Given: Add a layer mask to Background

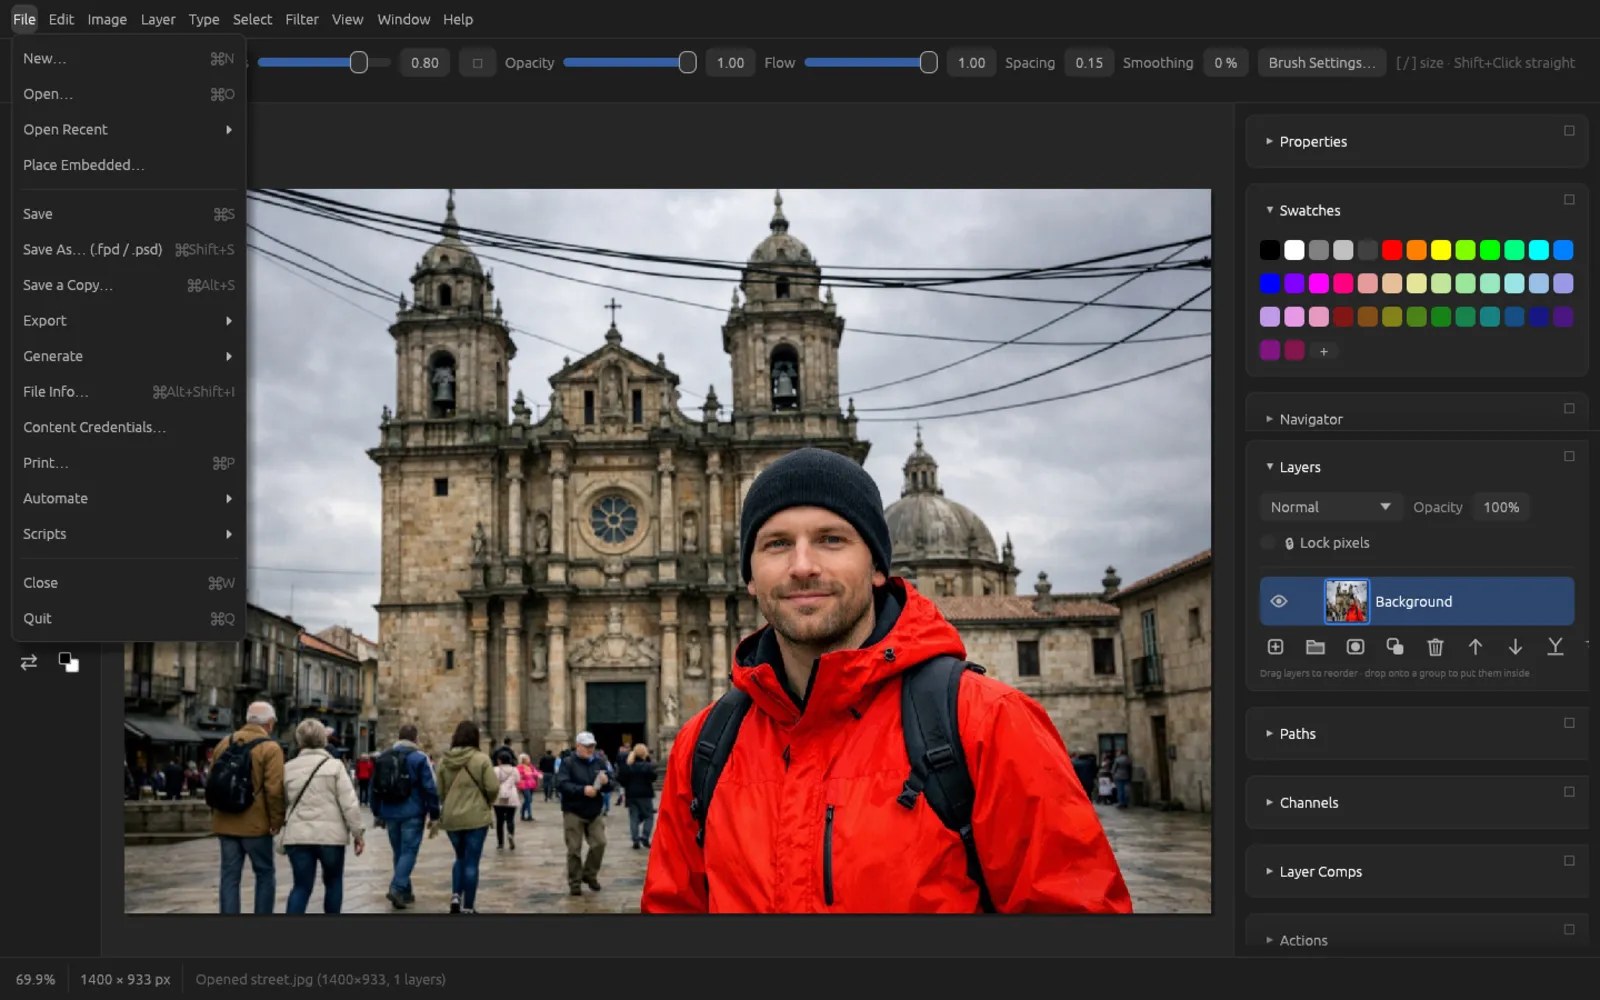Looking at the screenshot, I should pos(1355,647).
